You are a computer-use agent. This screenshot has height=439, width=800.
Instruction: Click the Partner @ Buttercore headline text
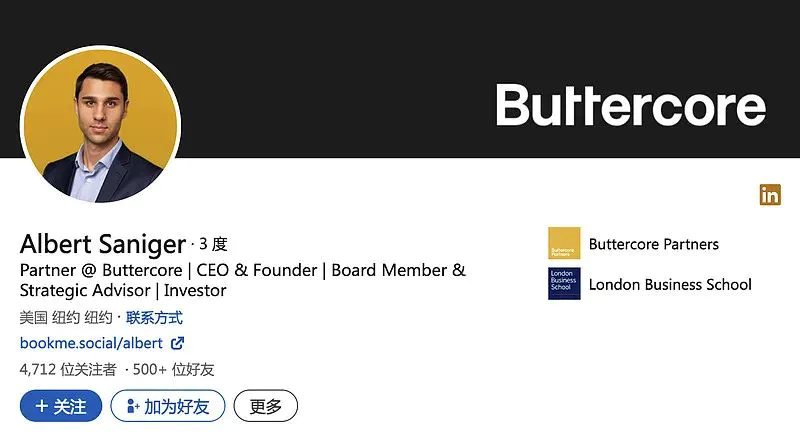[x=242, y=270]
